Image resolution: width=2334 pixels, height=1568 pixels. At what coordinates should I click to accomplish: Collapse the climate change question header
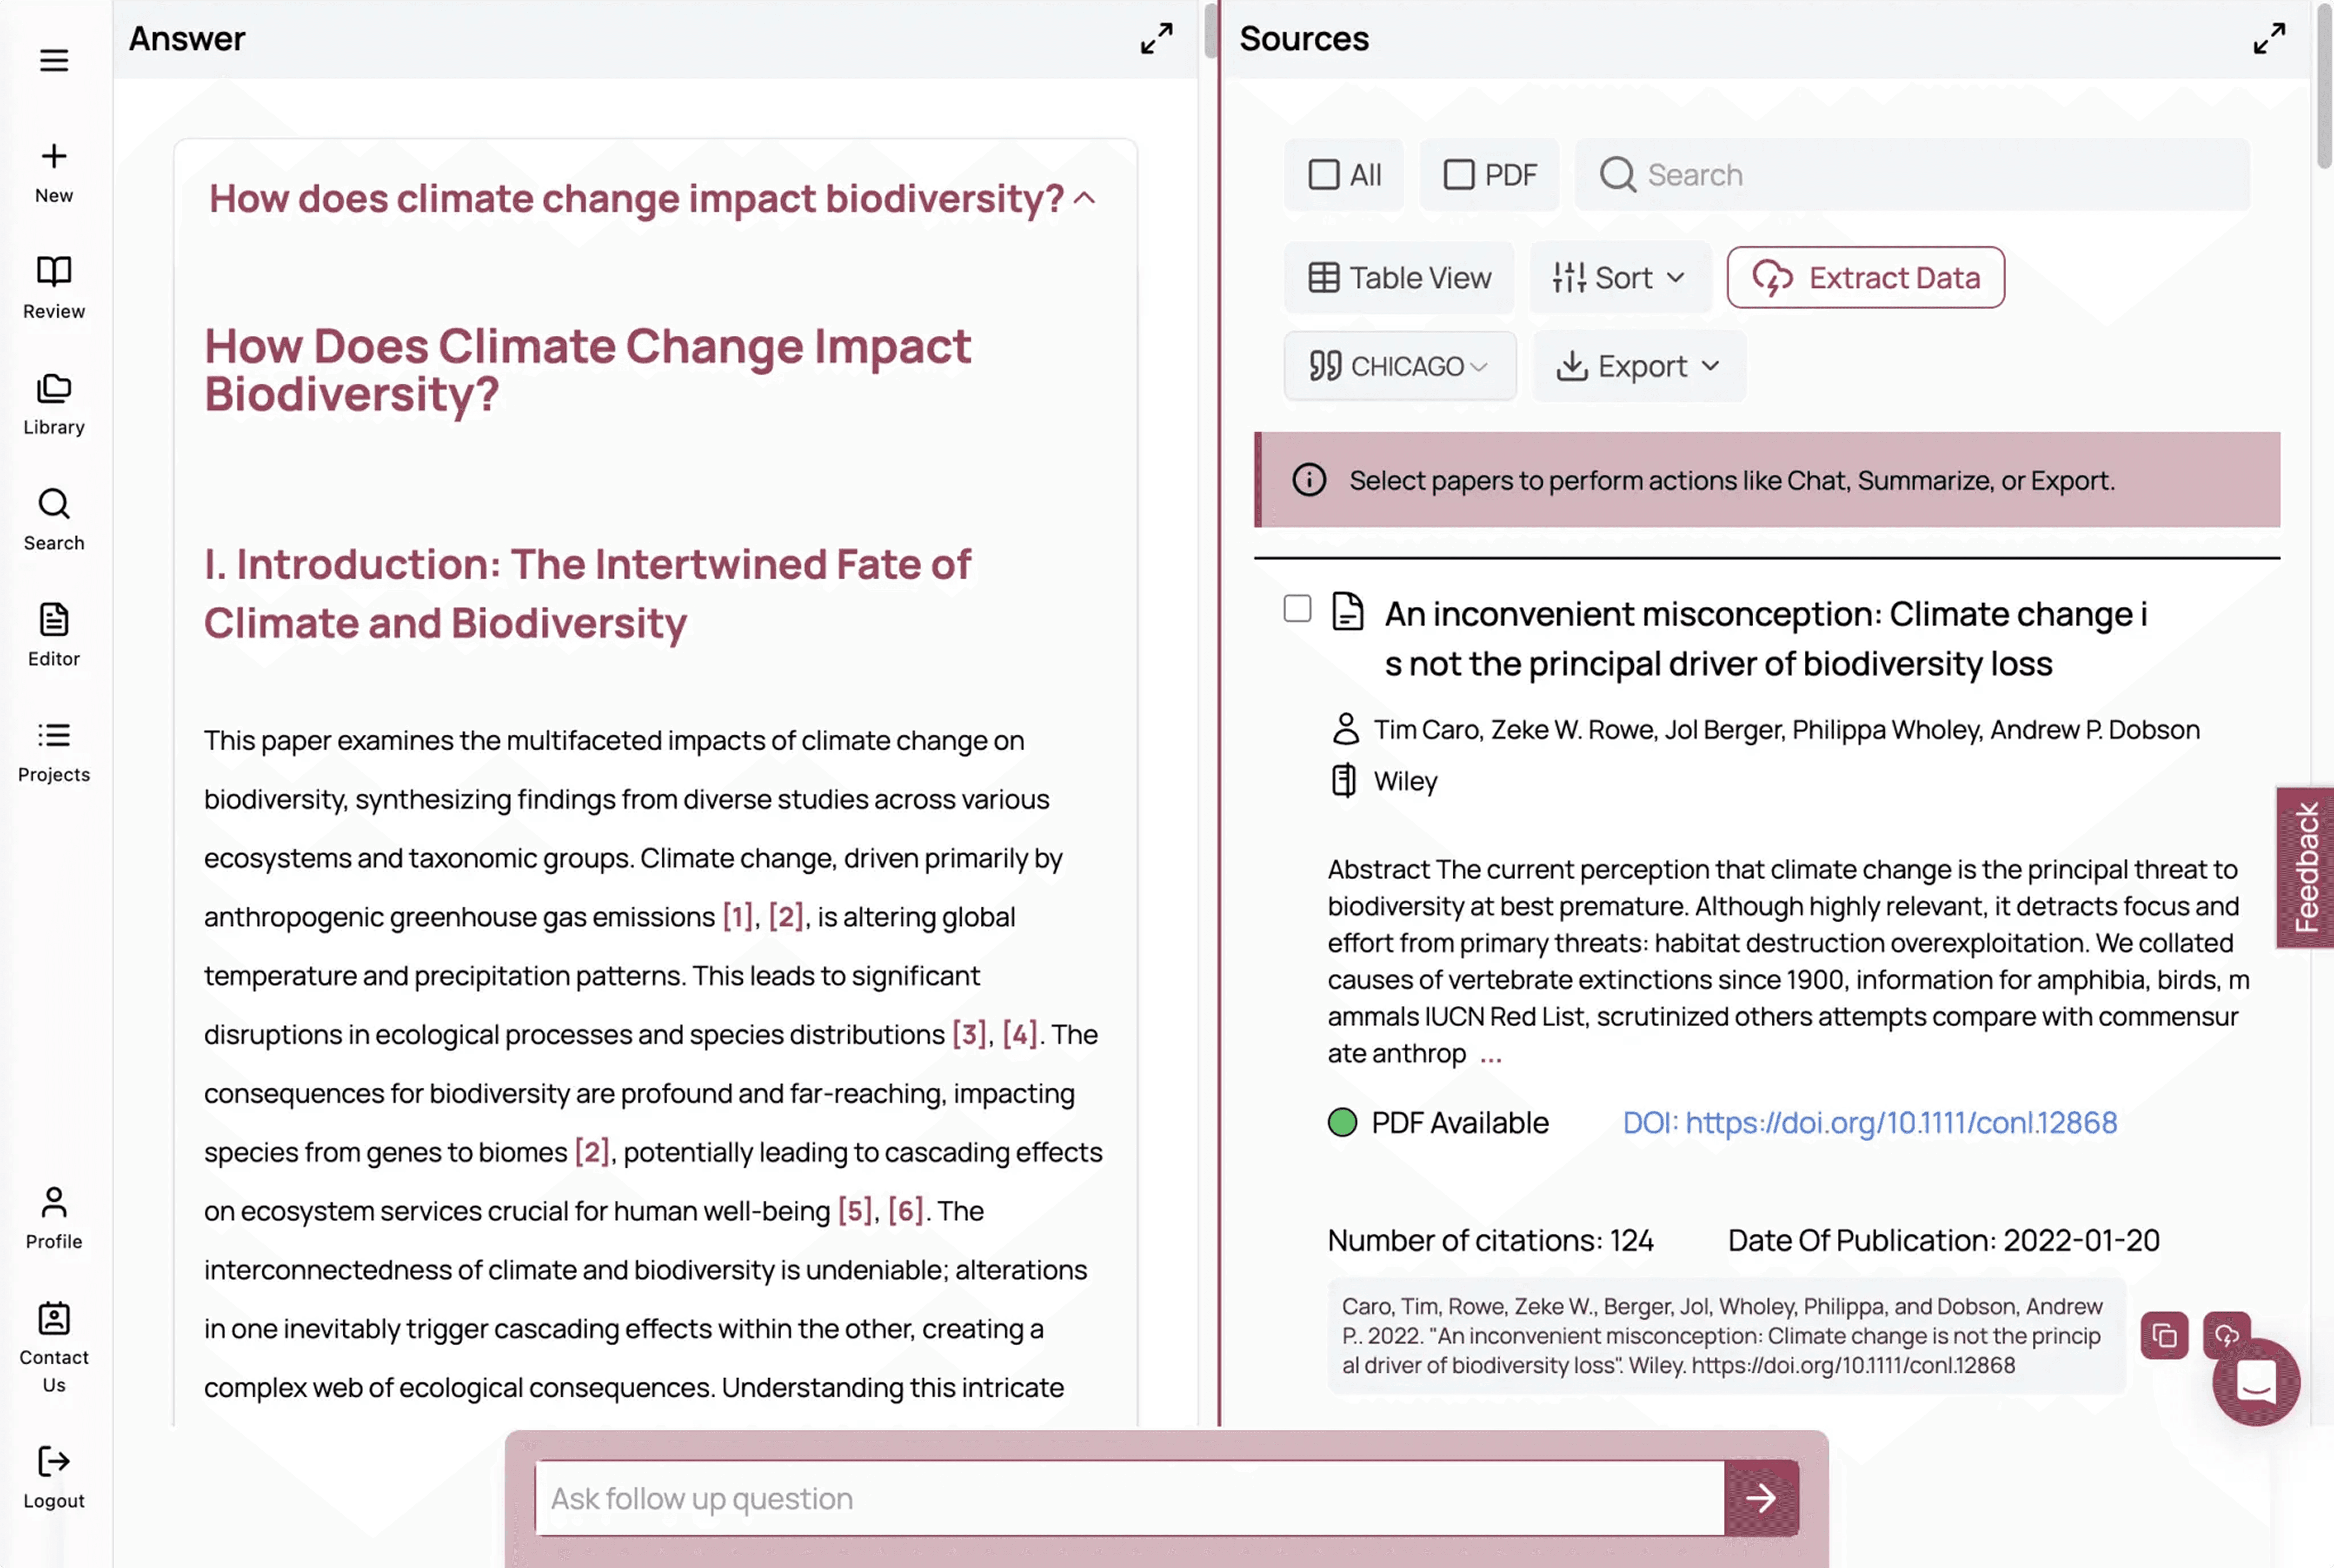coord(1085,198)
